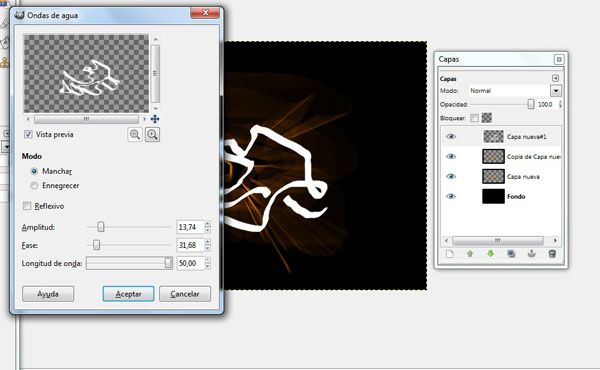Open the Capas tab configuration menu arrow
The height and width of the screenshot is (370, 600).
(555, 78)
